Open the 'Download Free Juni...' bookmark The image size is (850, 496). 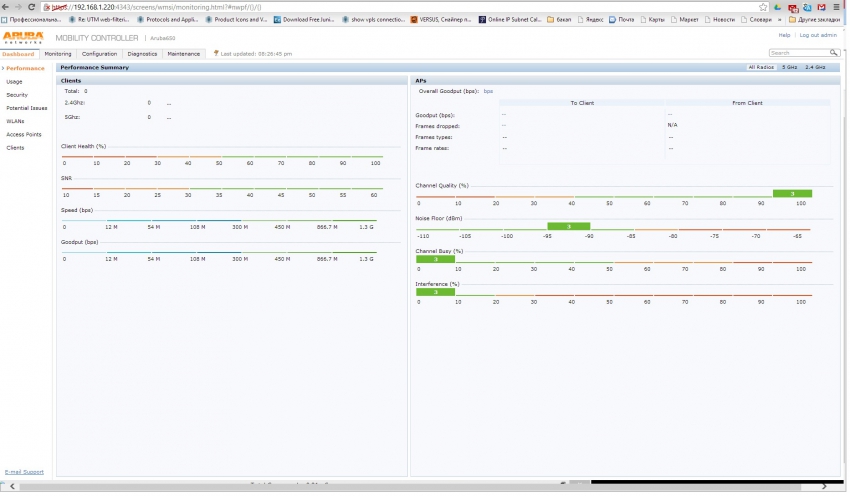[305, 20]
